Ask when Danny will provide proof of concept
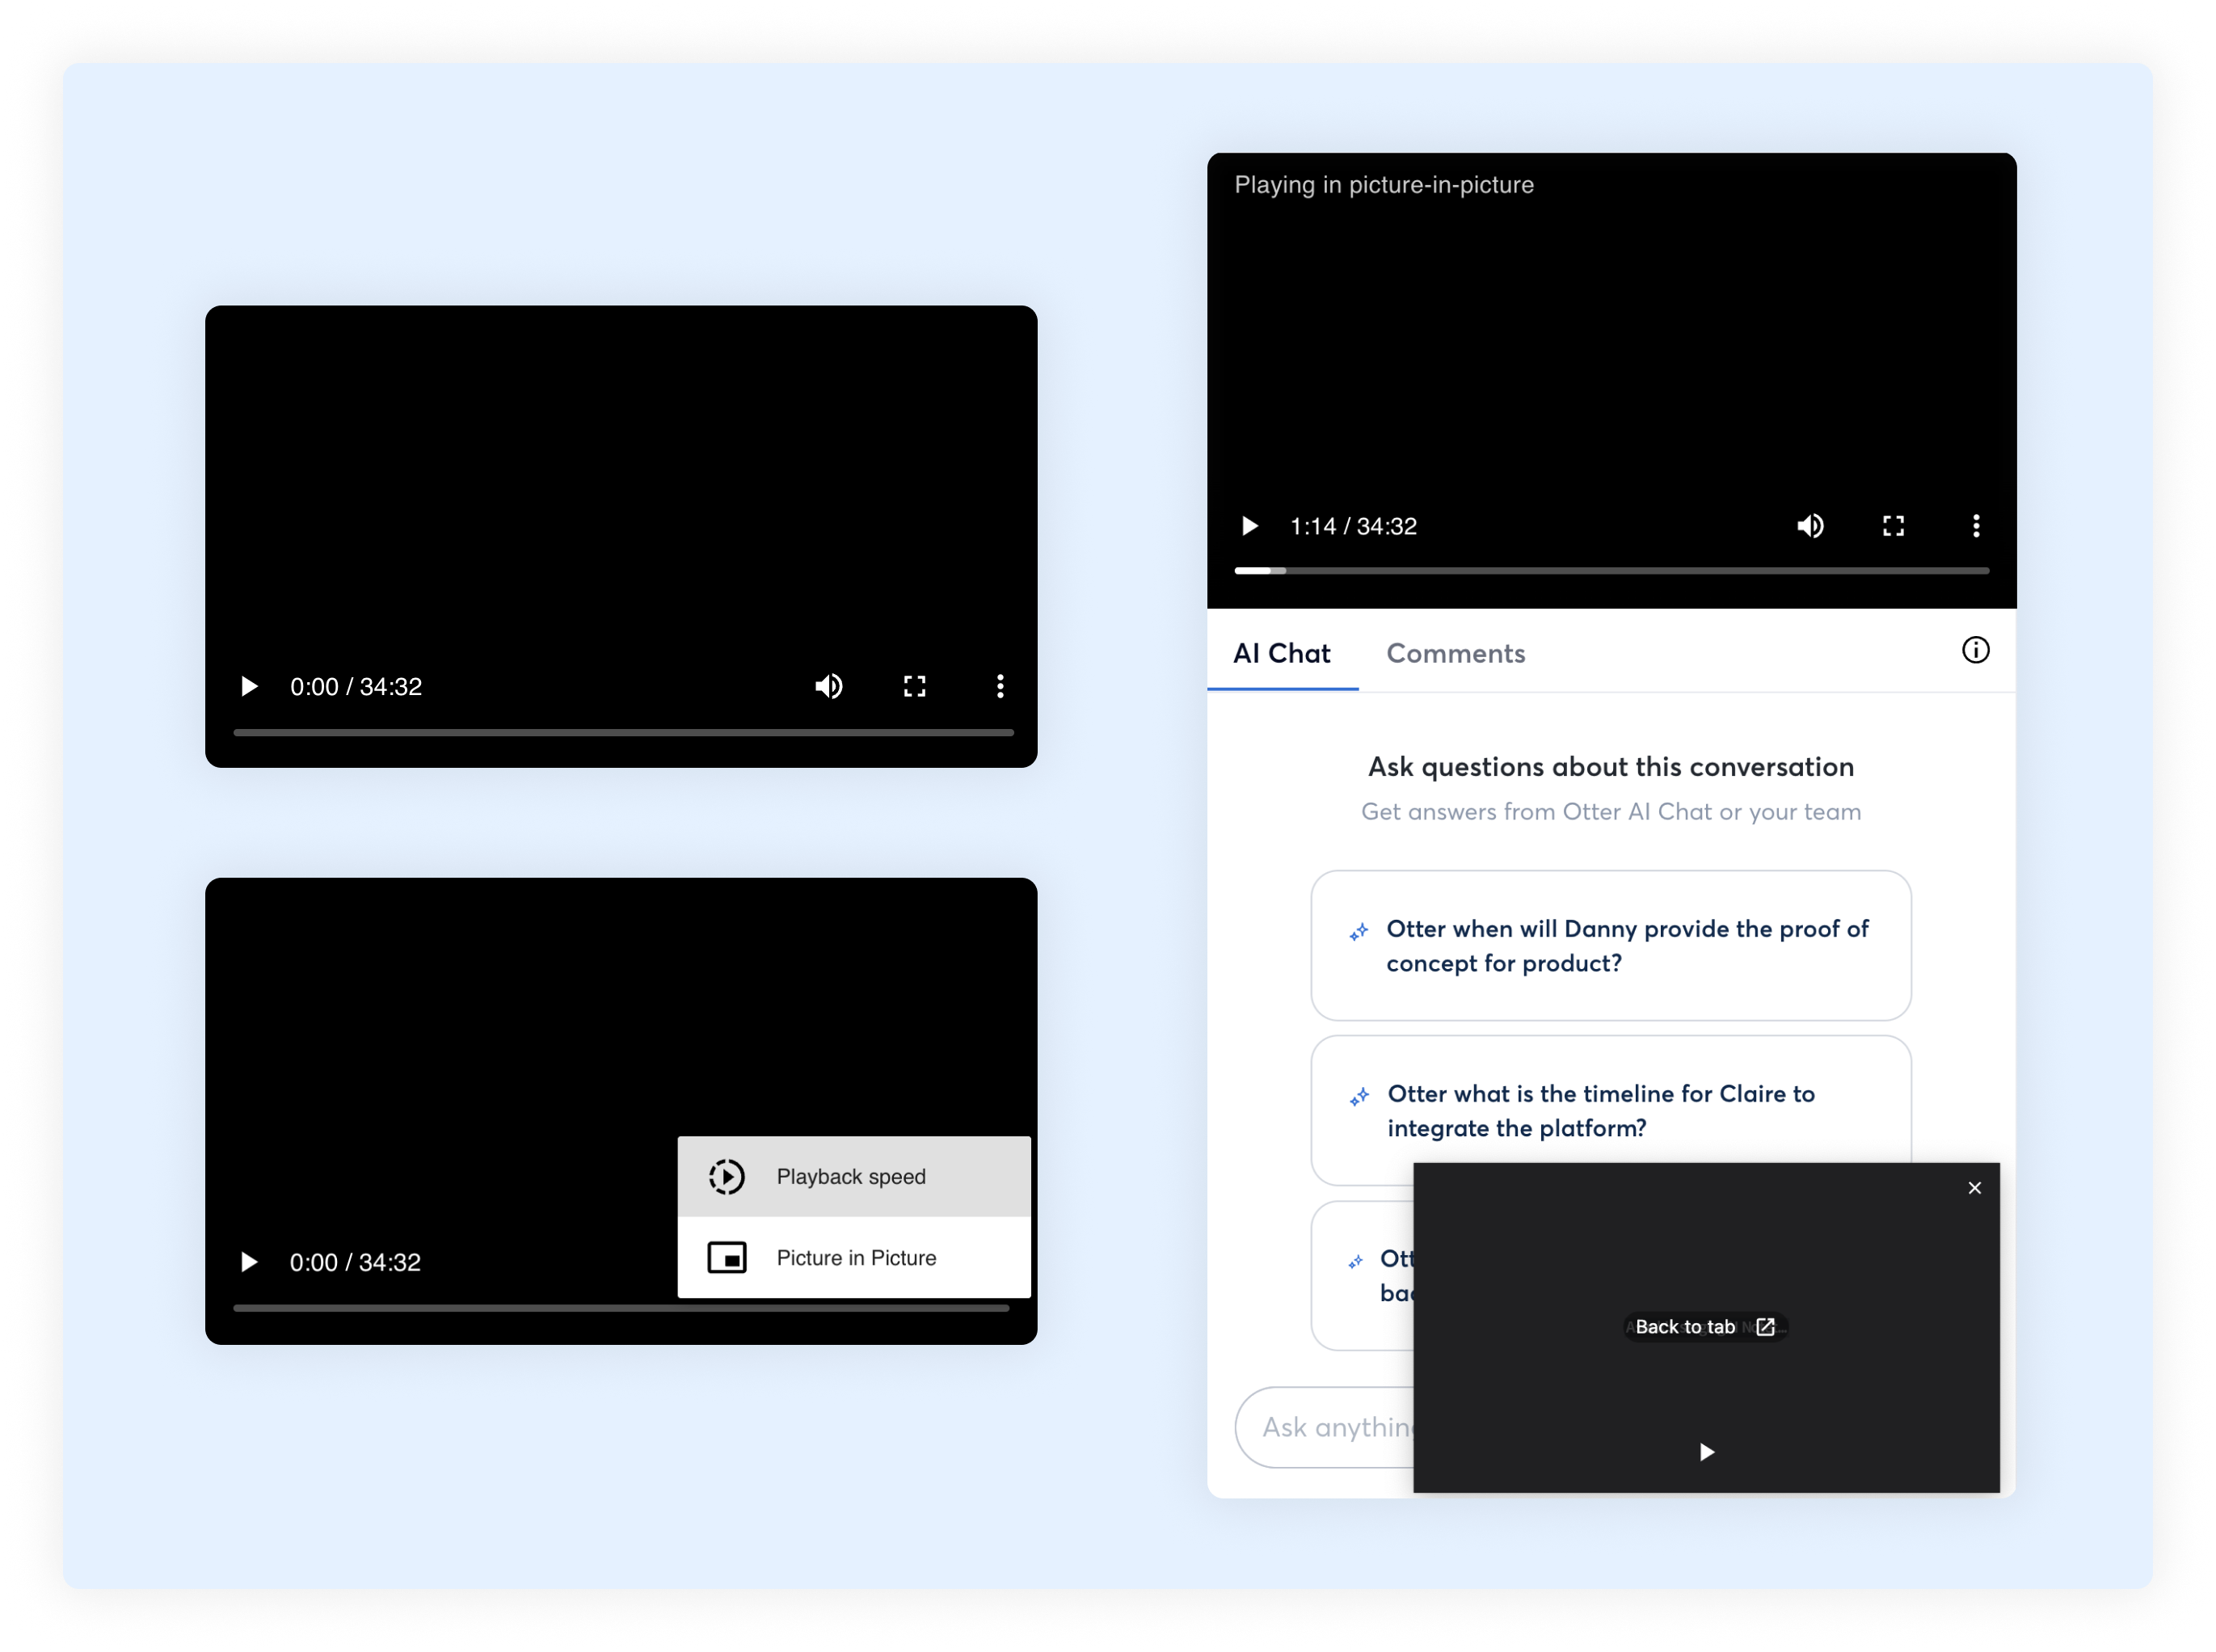The height and width of the screenshot is (1652, 2216). 1611,945
